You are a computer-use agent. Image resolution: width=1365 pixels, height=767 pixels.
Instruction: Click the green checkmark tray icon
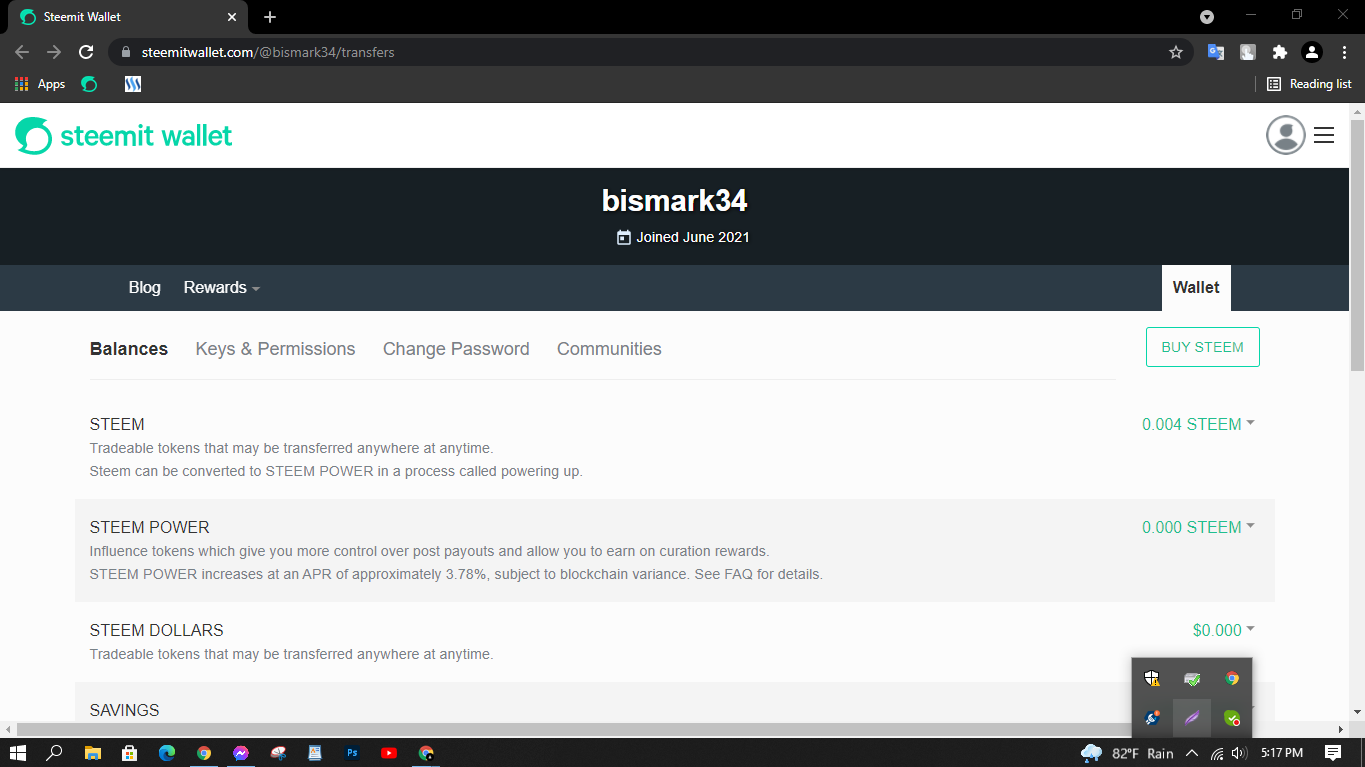[x=1232, y=718]
